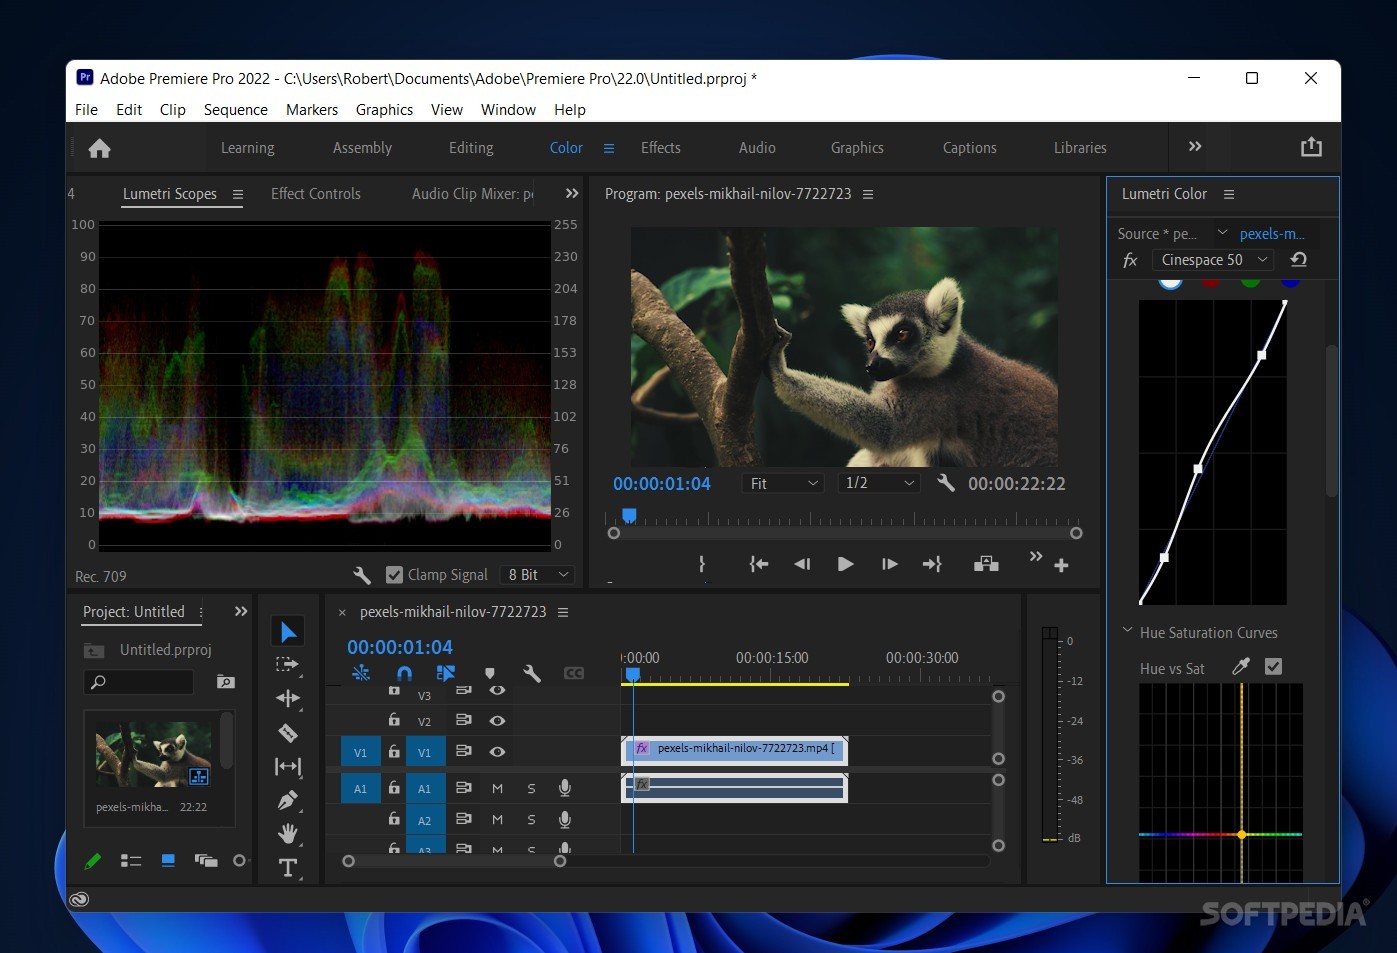Open Lumetri Scopes wrench settings
The width and height of the screenshot is (1397, 953).
(362, 575)
